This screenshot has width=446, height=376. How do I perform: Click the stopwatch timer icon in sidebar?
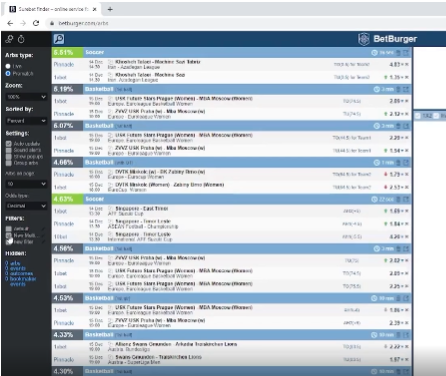point(21,39)
